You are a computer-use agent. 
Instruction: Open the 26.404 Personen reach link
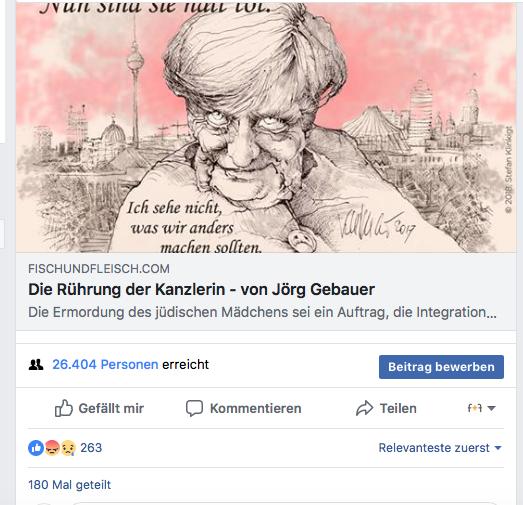pyautogui.click(x=105, y=365)
